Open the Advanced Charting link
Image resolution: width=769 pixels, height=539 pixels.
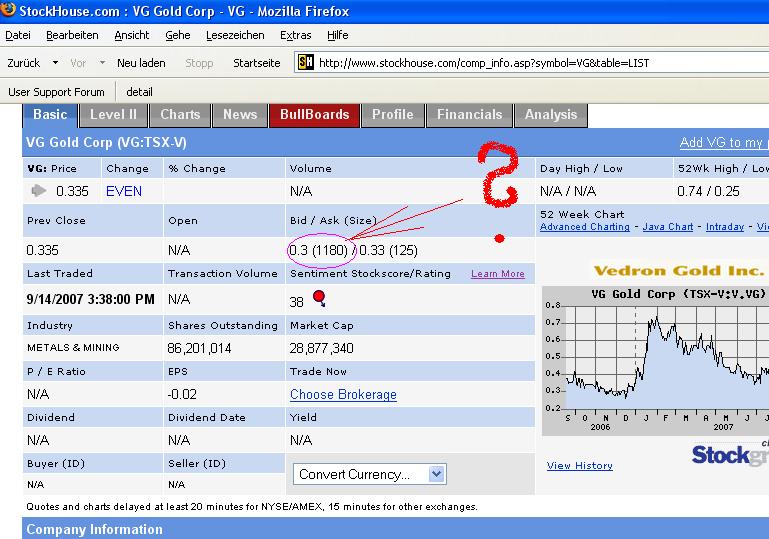coord(584,227)
